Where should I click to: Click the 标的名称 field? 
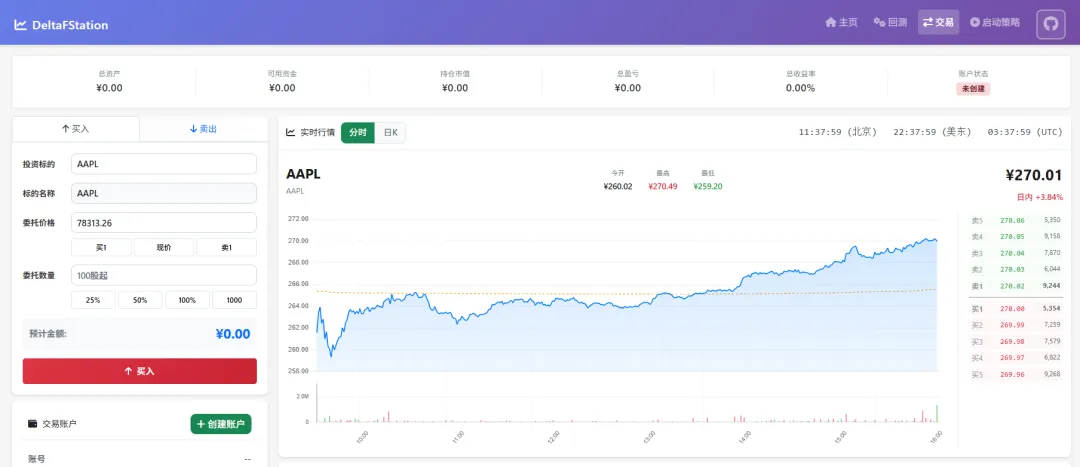164,194
